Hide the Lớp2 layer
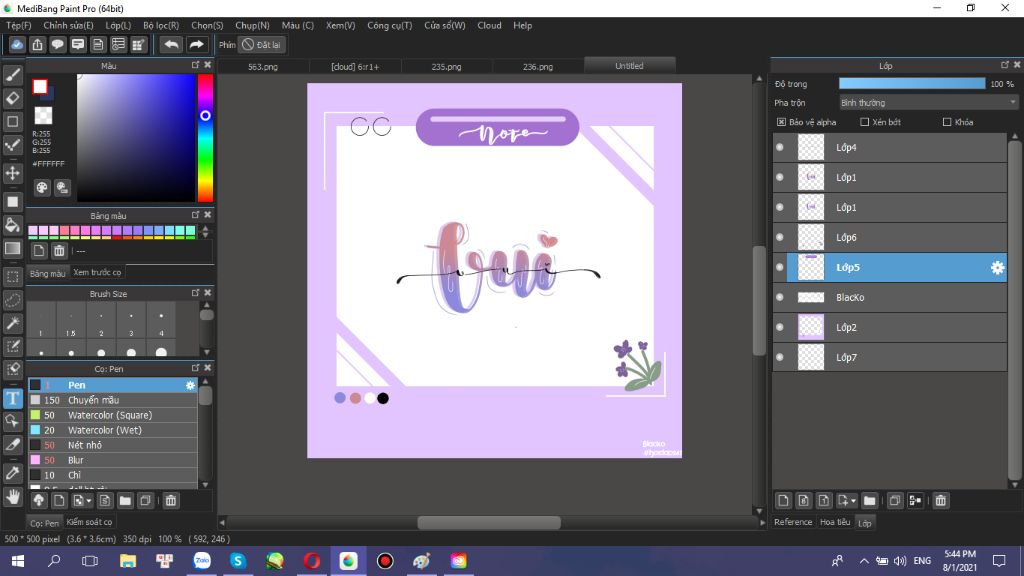The image size is (1024, 576). tap(780, 327)
